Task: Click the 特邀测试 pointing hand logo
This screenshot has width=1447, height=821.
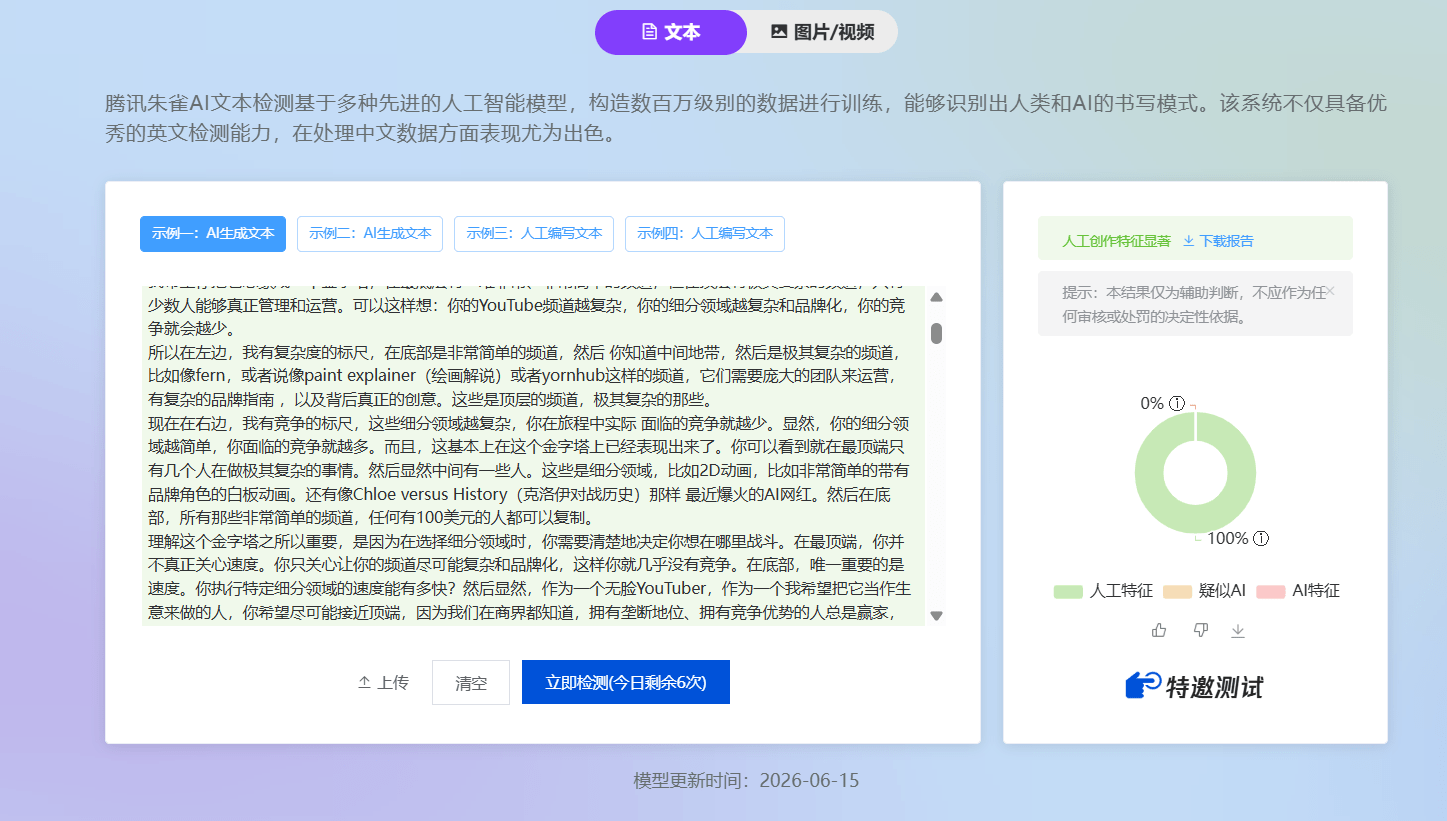Action: tap(1143, 686)
